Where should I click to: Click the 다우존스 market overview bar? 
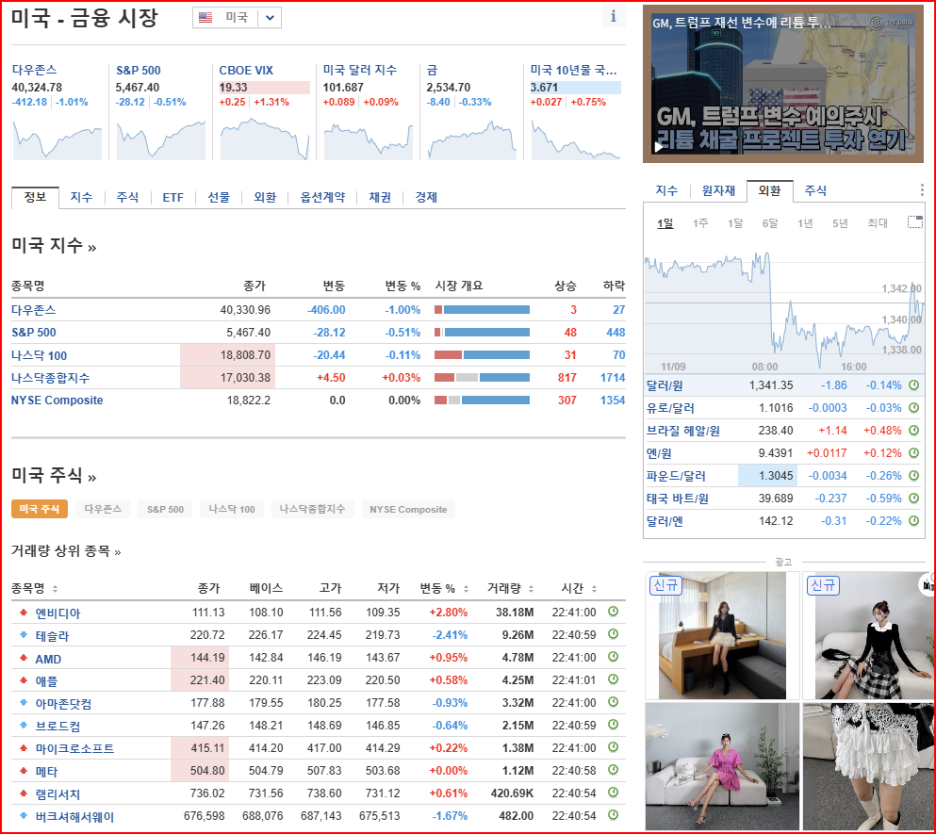coord(482,310)
